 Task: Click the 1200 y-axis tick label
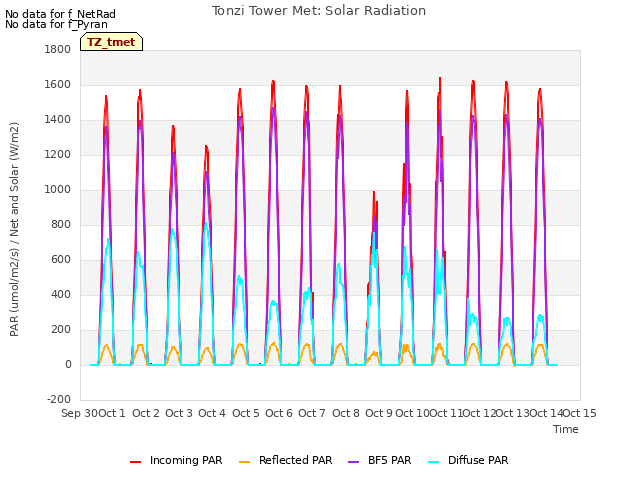tap(58, 155)
